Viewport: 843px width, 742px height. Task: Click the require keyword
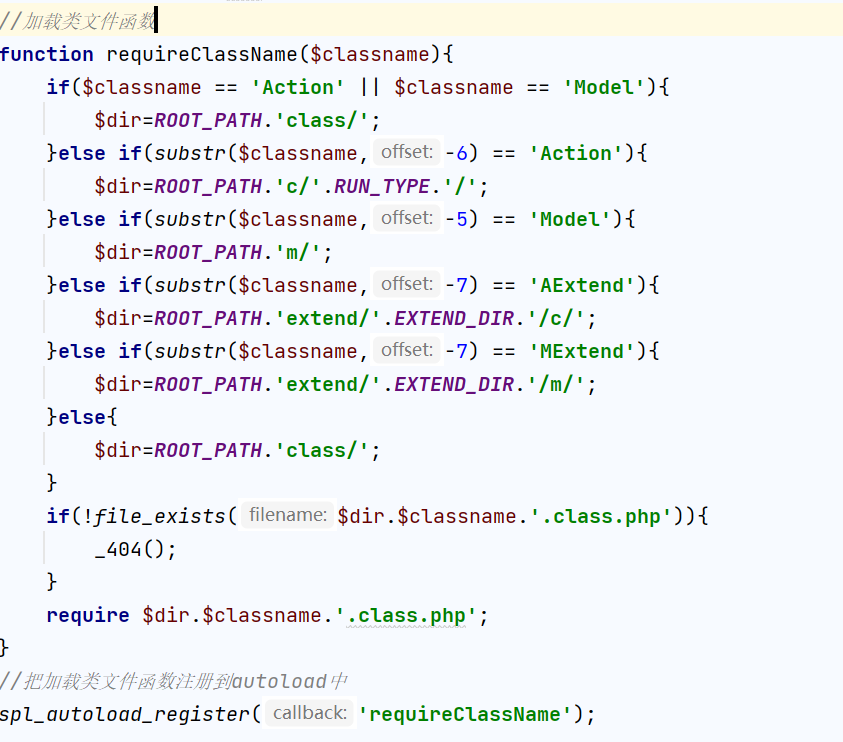coord(88,615)
